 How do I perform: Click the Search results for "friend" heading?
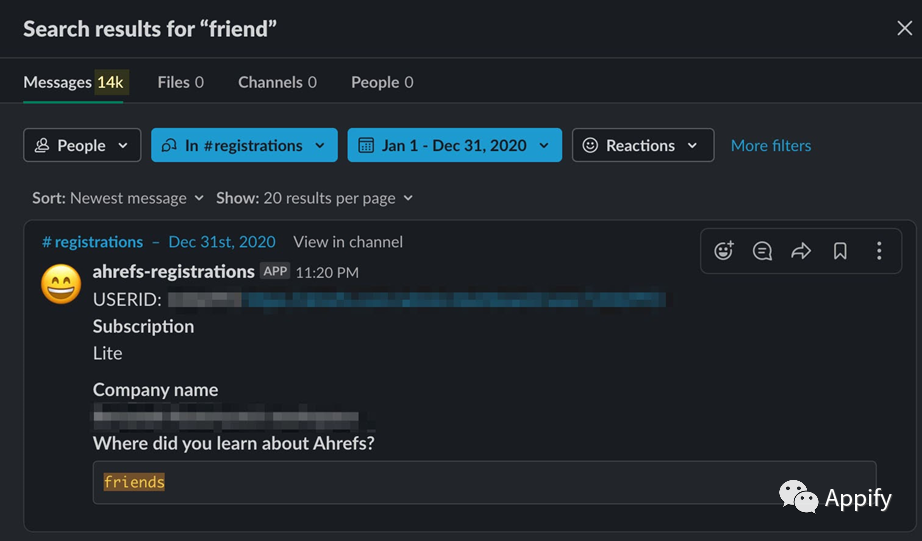pyautogui.click(x=150, y=28)
